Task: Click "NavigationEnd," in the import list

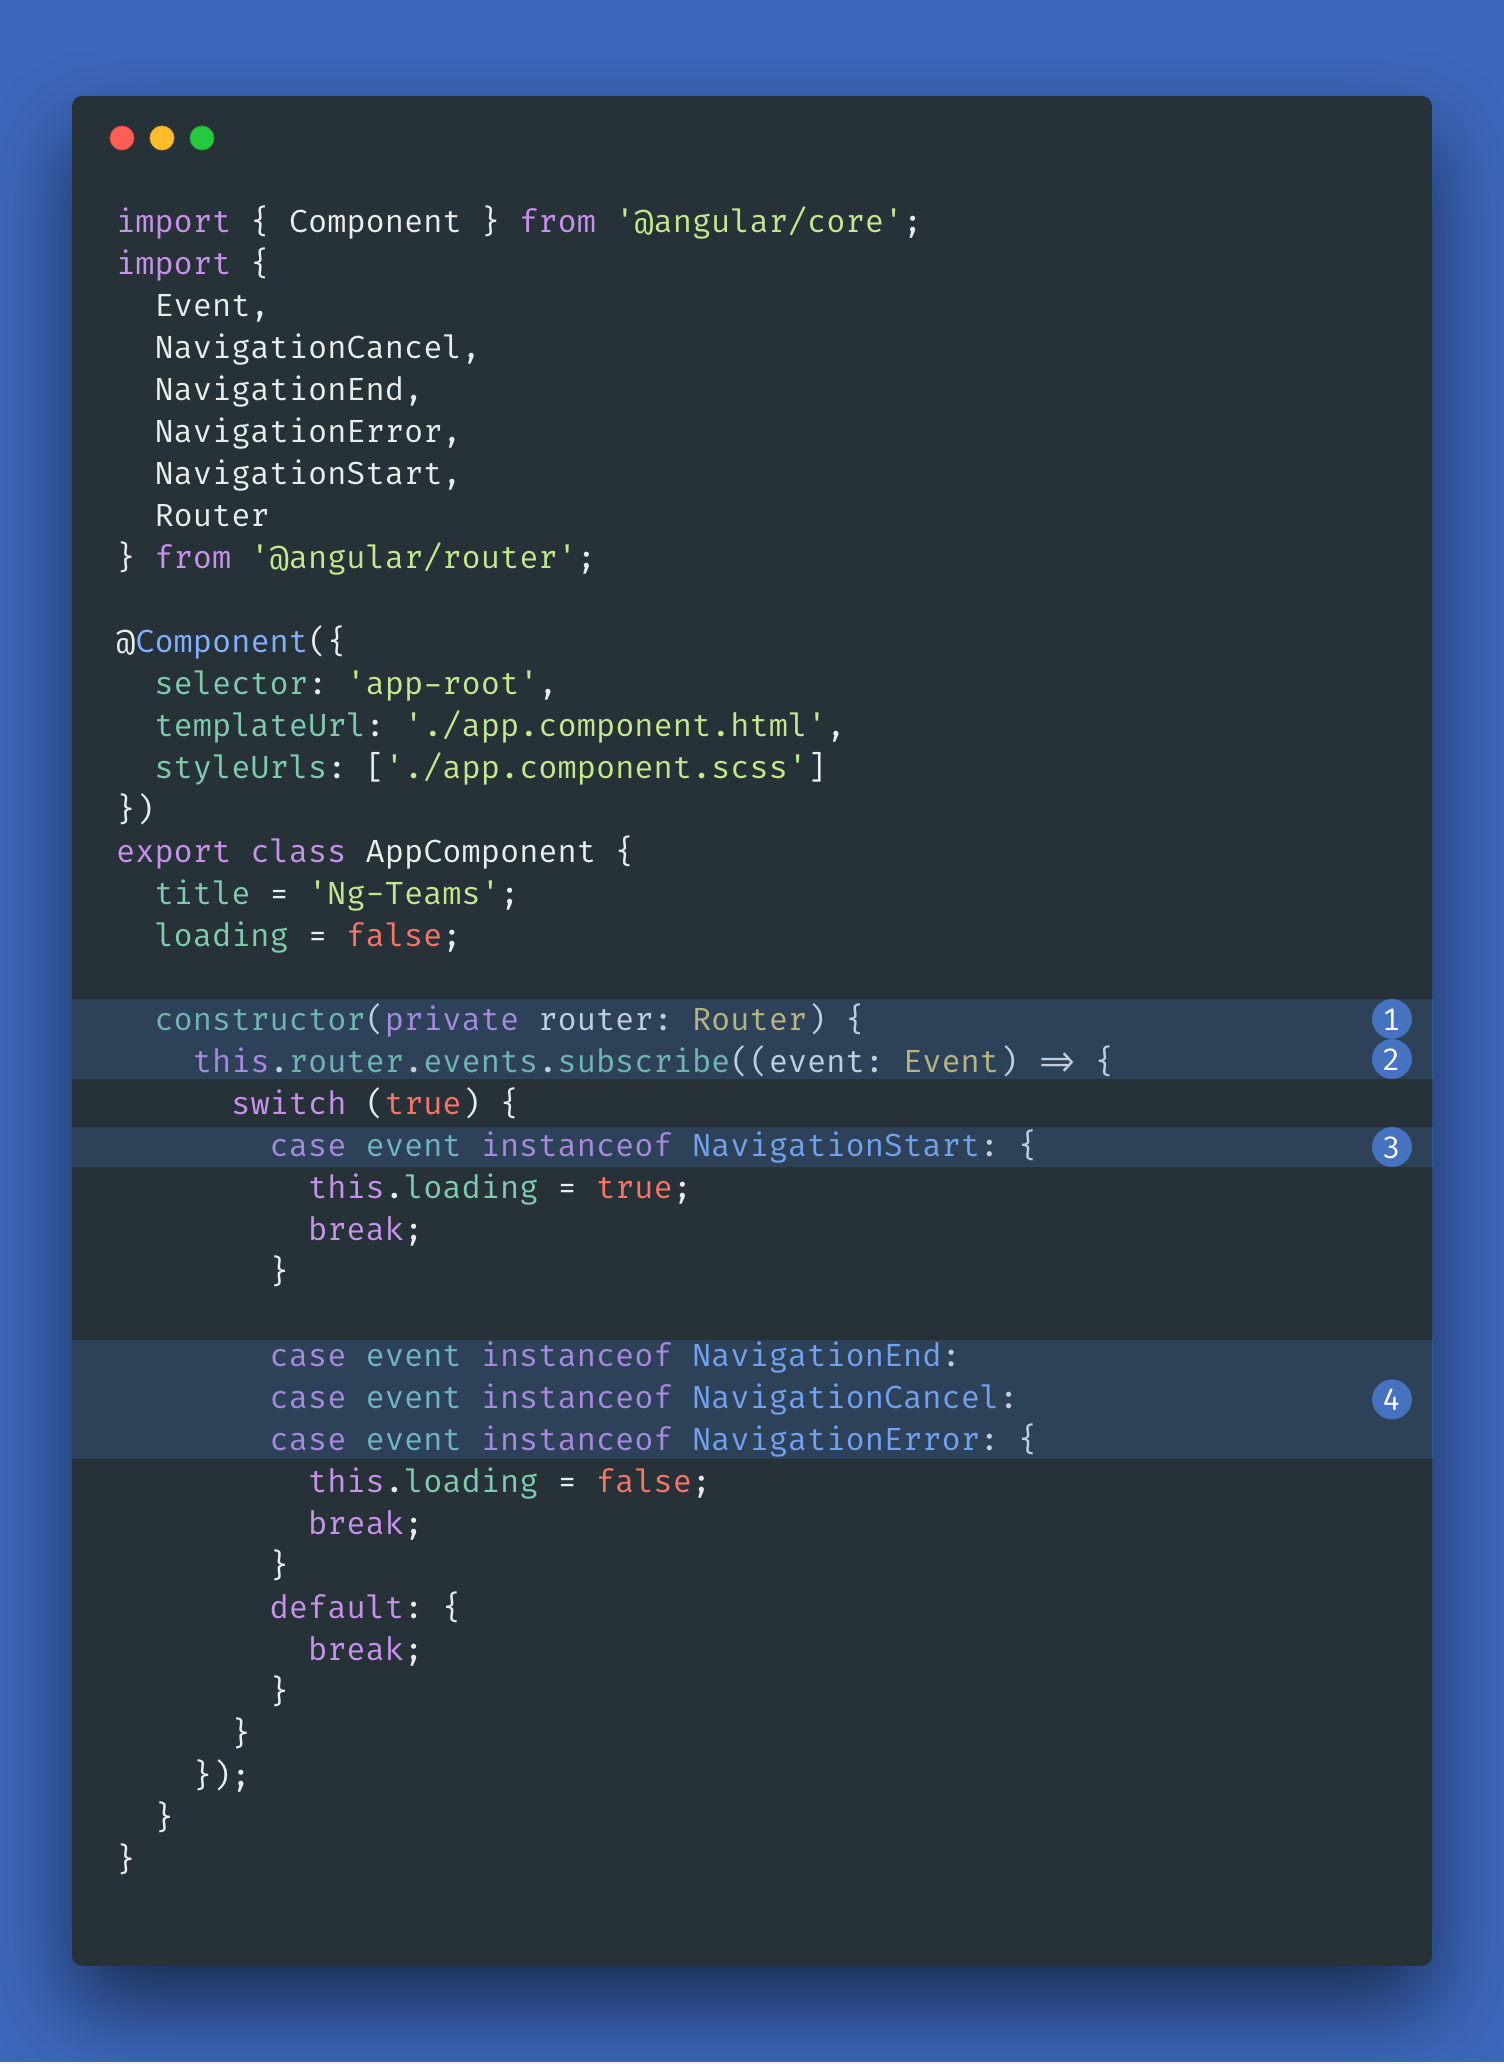Action: (288, 389)
